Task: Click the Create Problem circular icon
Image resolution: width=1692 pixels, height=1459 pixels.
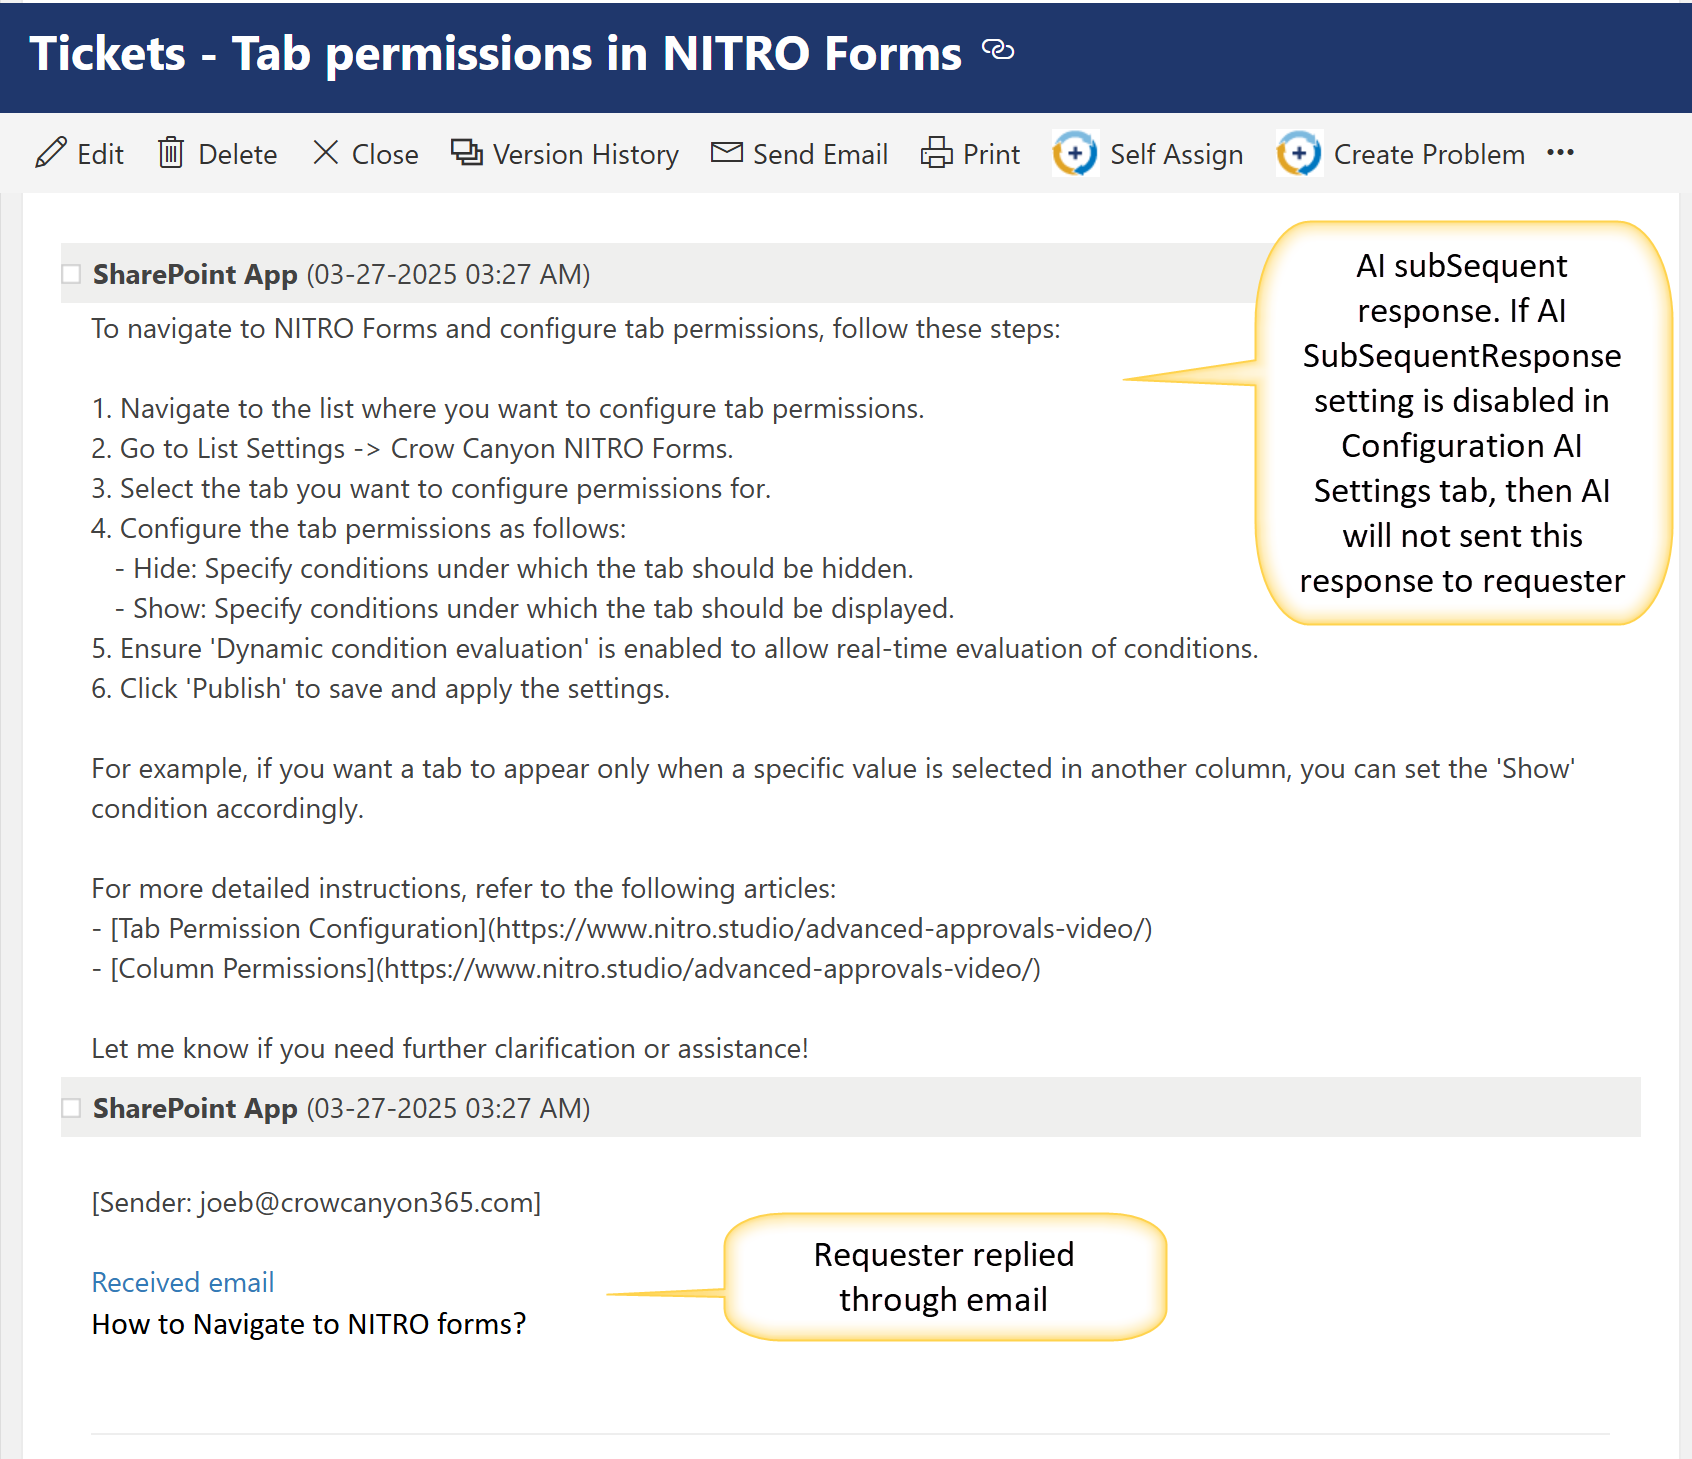Action: pos(1298,154)
